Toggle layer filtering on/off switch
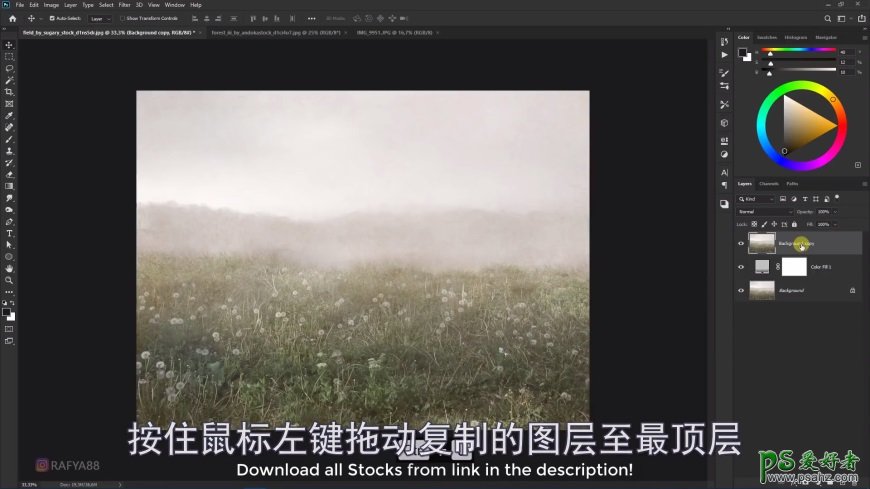 [837, 198]
